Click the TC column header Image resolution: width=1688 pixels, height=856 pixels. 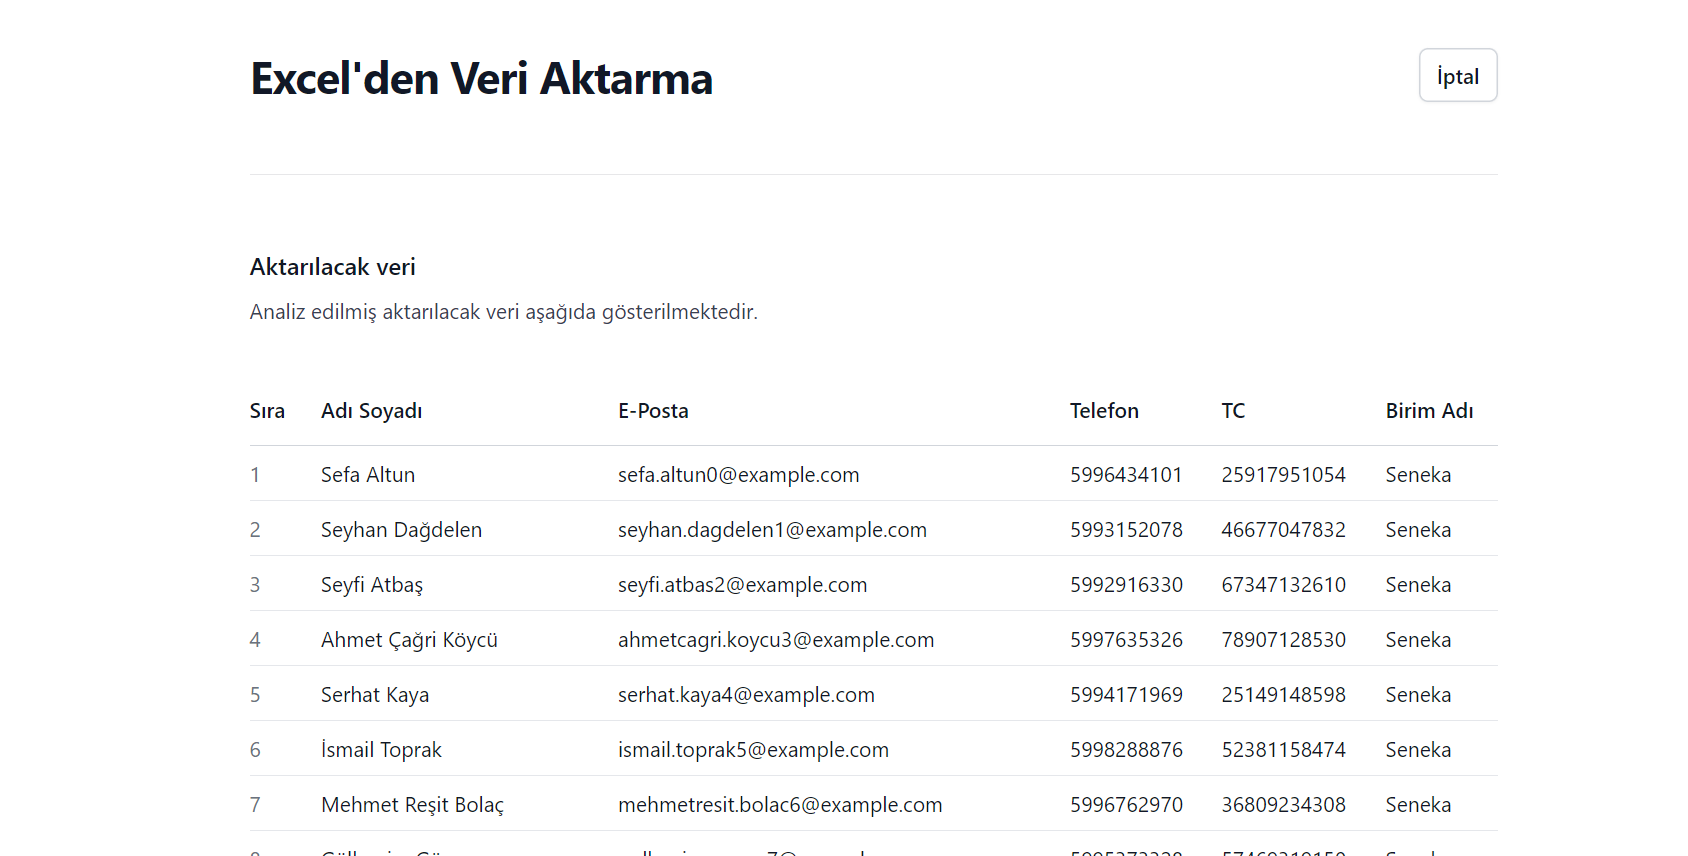[x=1233, y=411]
